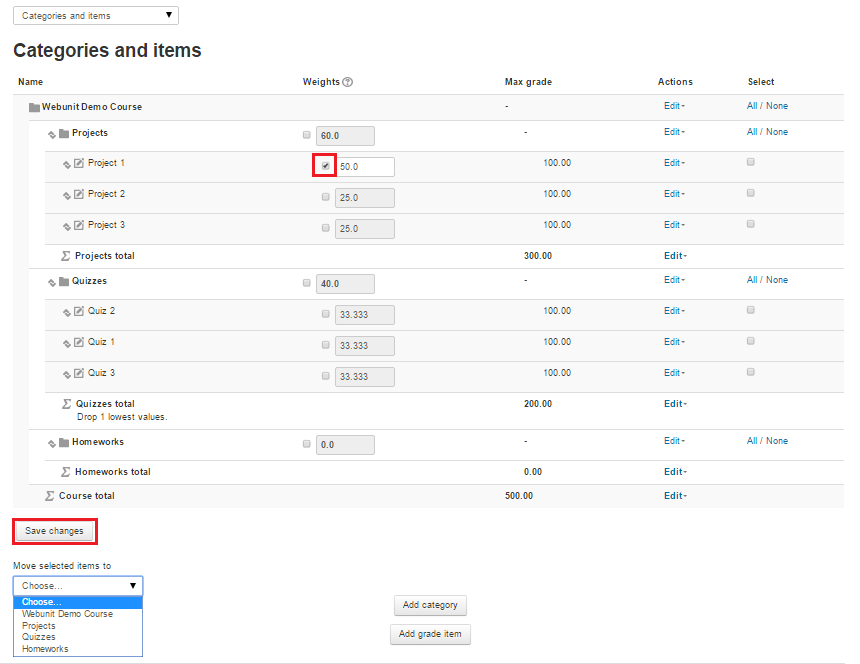
Task: Uncheck the Project 1 weight override checkbox
Action: 326,166
